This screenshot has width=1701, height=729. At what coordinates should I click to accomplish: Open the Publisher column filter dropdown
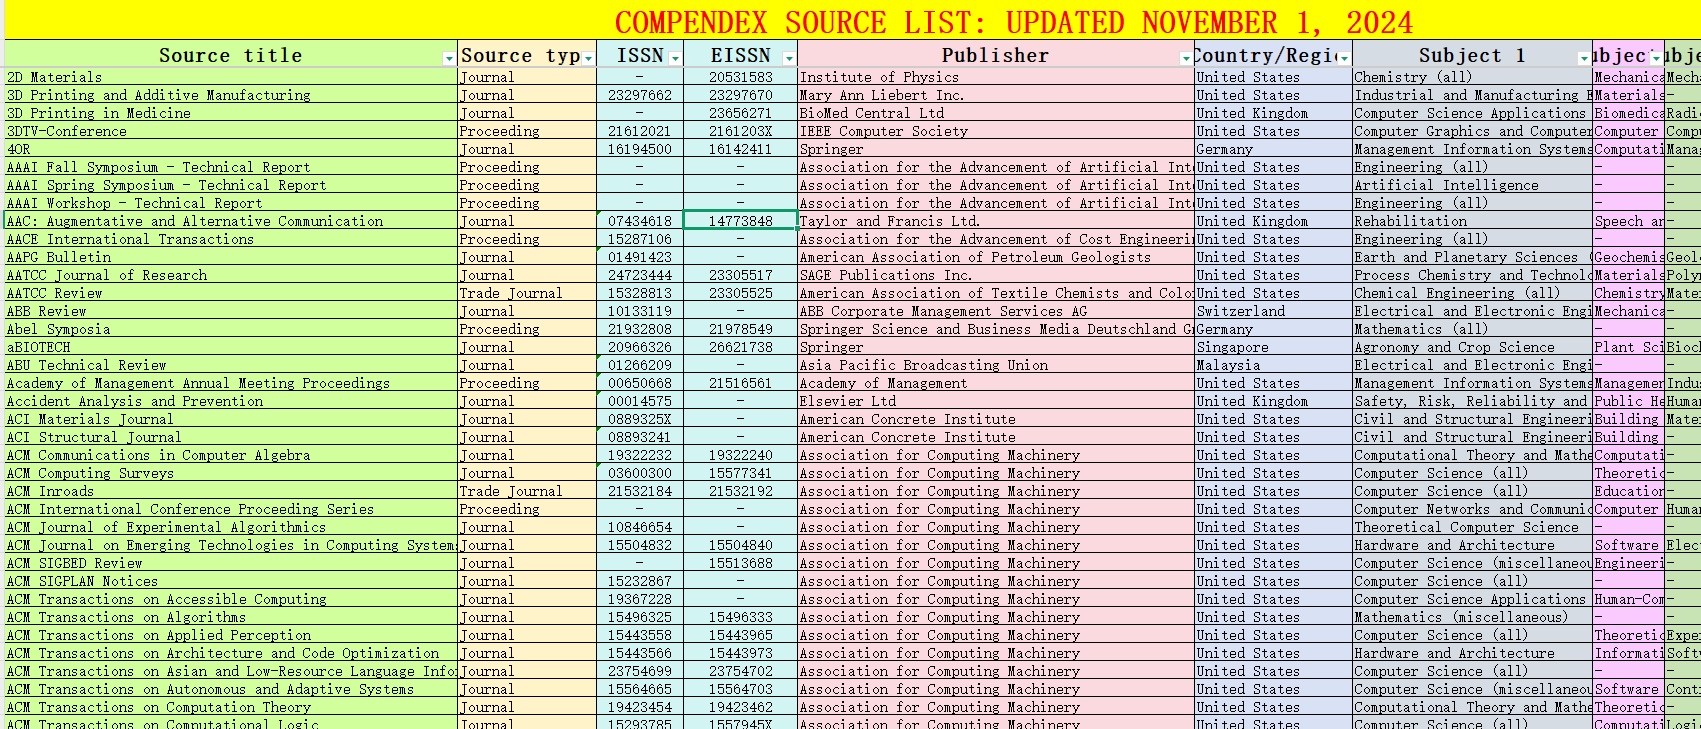1185,59
